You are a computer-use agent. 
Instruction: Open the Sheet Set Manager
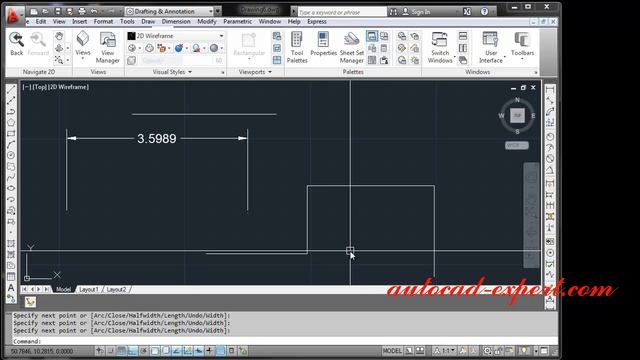coord(351,47)
